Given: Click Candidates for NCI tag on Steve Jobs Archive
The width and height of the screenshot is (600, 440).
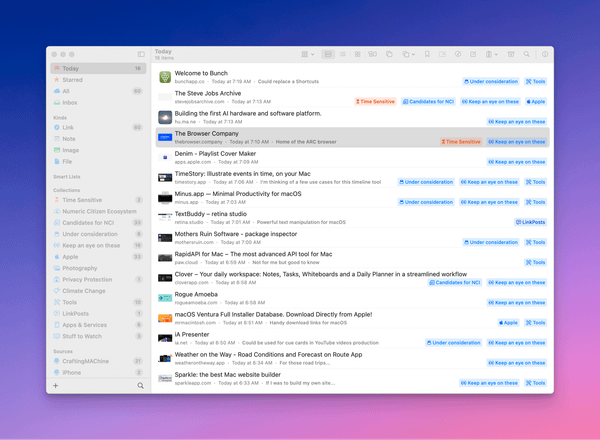Looking at the screenshot, I should pos(428,102).
